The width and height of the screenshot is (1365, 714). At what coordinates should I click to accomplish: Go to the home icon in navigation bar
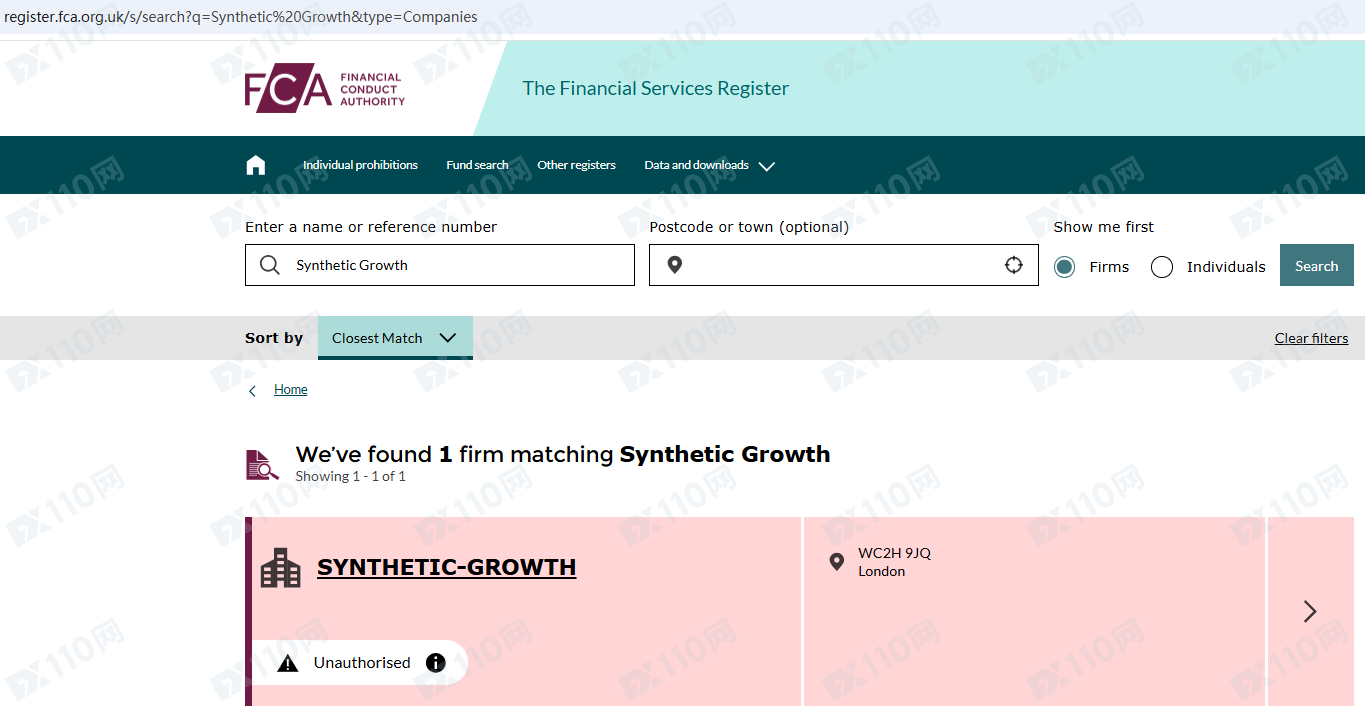tap(256, 165)
